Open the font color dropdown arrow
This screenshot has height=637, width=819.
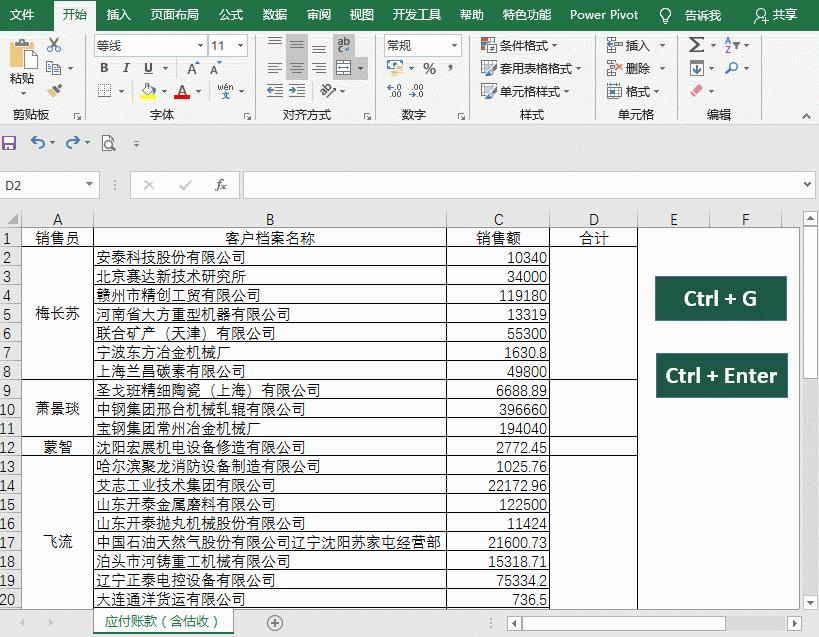pos(199,90)
